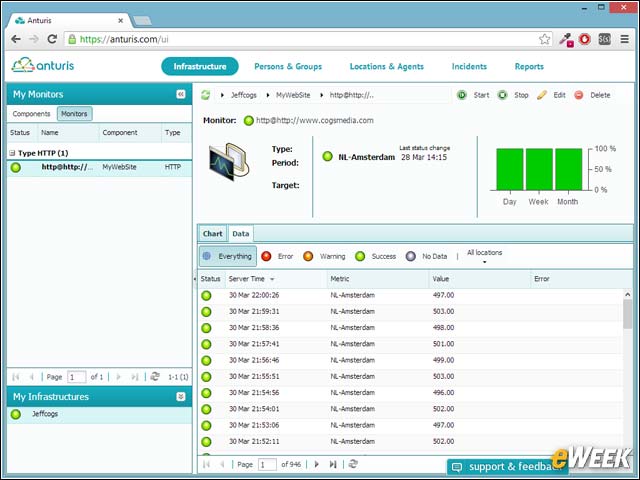Switch to the Monitors tab
Image resolution: width=640 pixels, height=480 pixels.
point(74,114)
